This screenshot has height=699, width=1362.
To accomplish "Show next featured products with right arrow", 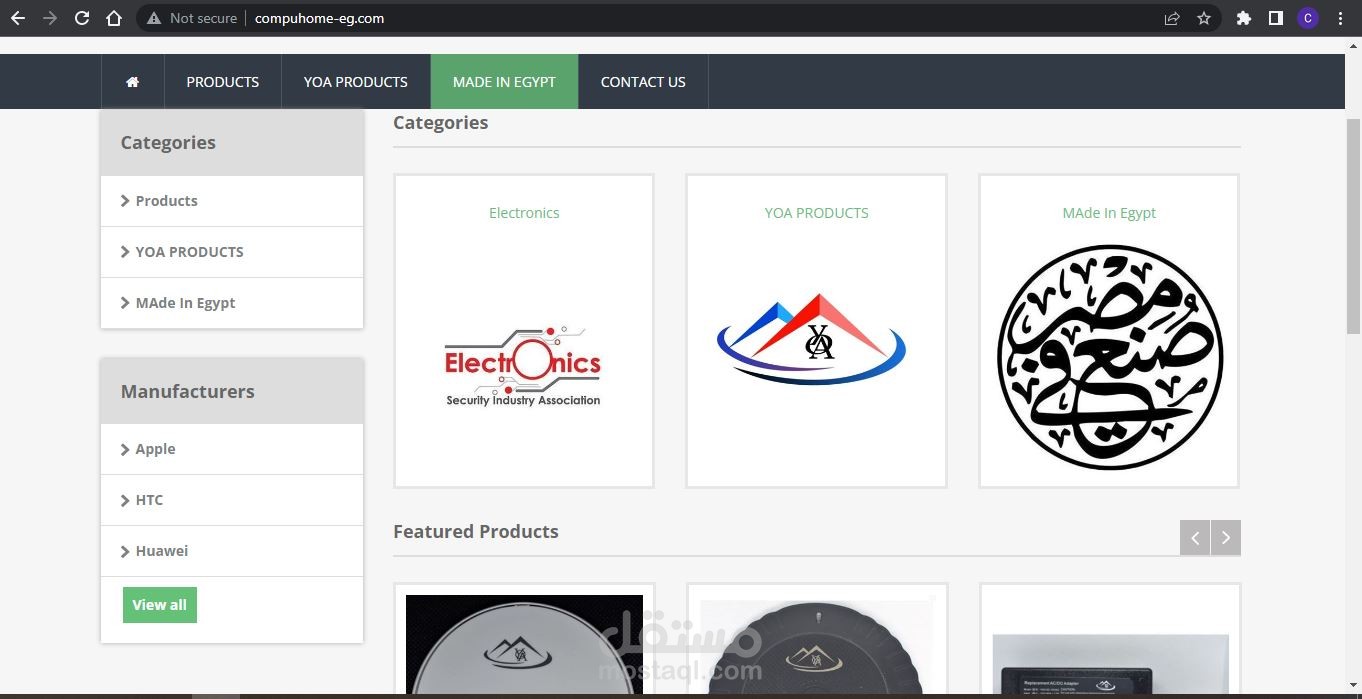I will (1226, 538).
